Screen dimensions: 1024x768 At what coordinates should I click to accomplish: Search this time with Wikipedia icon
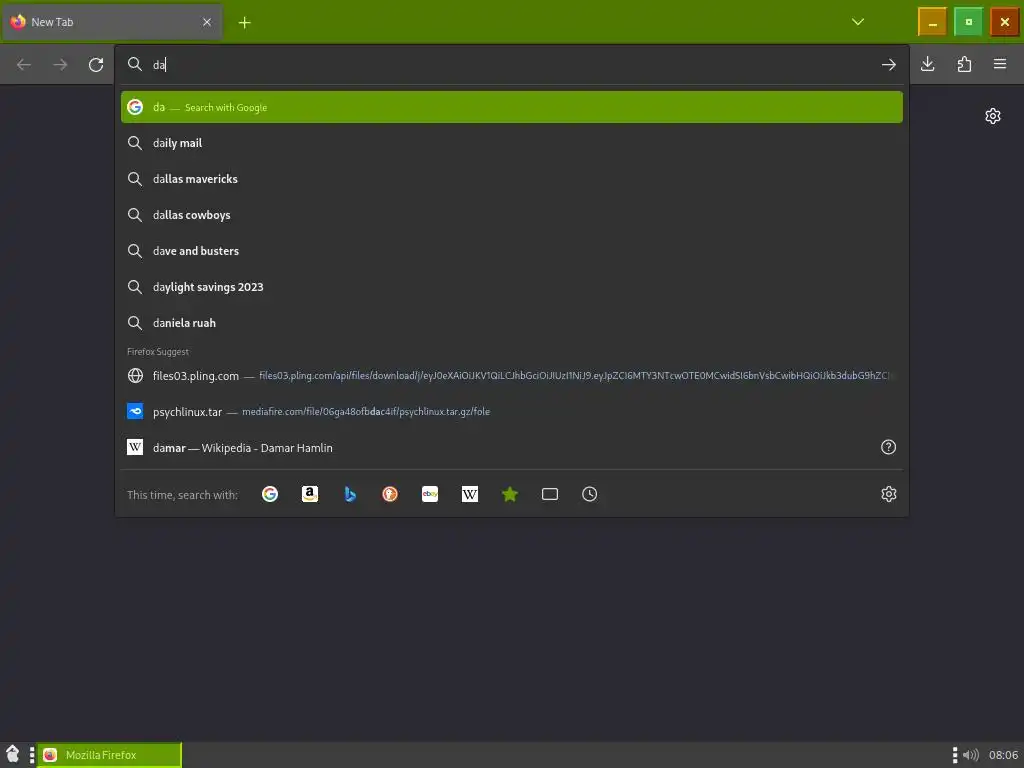pyautogui.click(x=470, y=494)
